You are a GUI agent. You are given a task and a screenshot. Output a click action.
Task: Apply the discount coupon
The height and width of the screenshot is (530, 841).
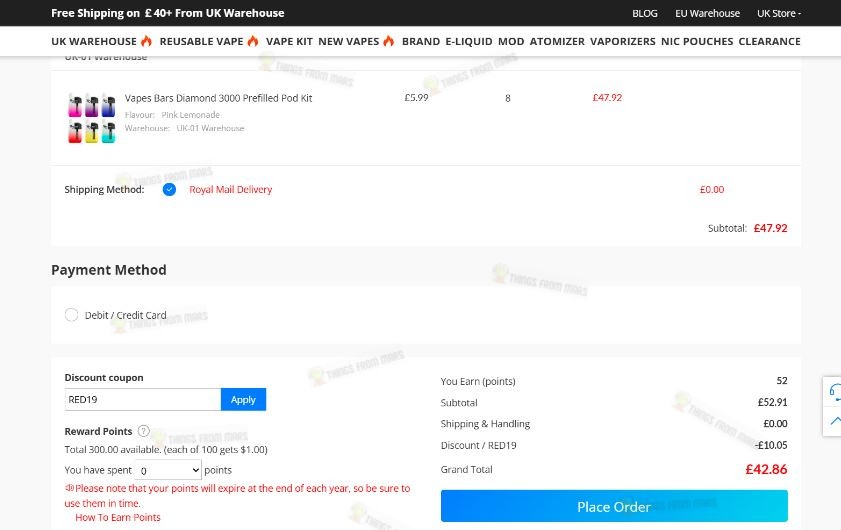(x=244, y=400)
